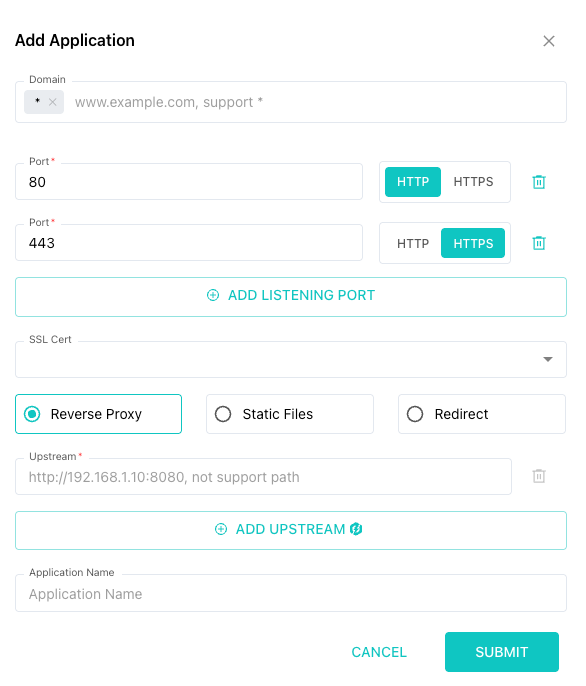
Task: Click the plus icon in Add Listening Port
Action: [x=213, y=295]
